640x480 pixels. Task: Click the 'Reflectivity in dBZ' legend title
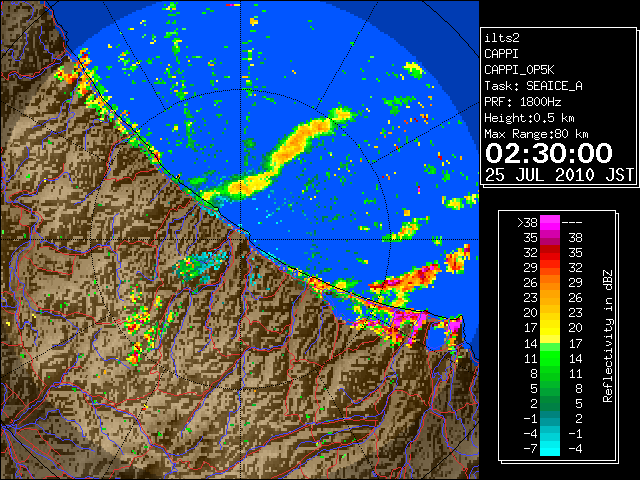point(608,336)
